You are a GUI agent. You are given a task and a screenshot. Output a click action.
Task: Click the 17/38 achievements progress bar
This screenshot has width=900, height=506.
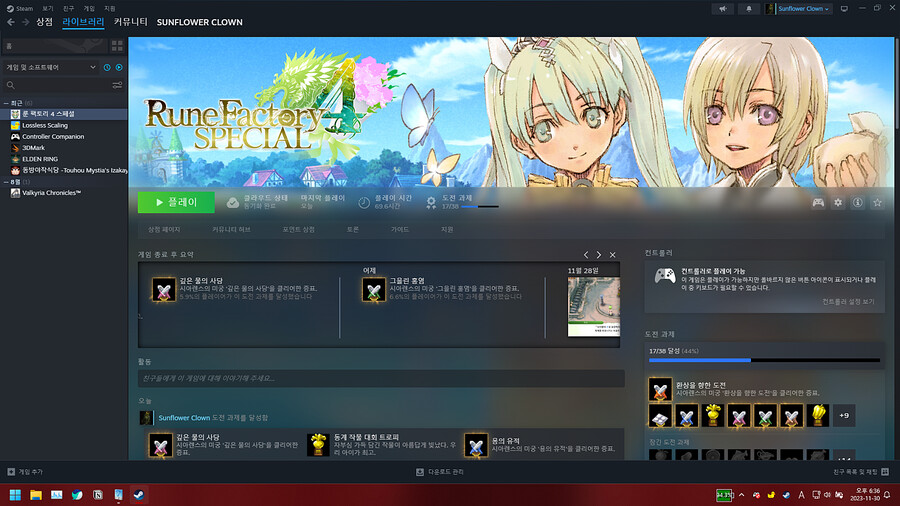[765, 360]
